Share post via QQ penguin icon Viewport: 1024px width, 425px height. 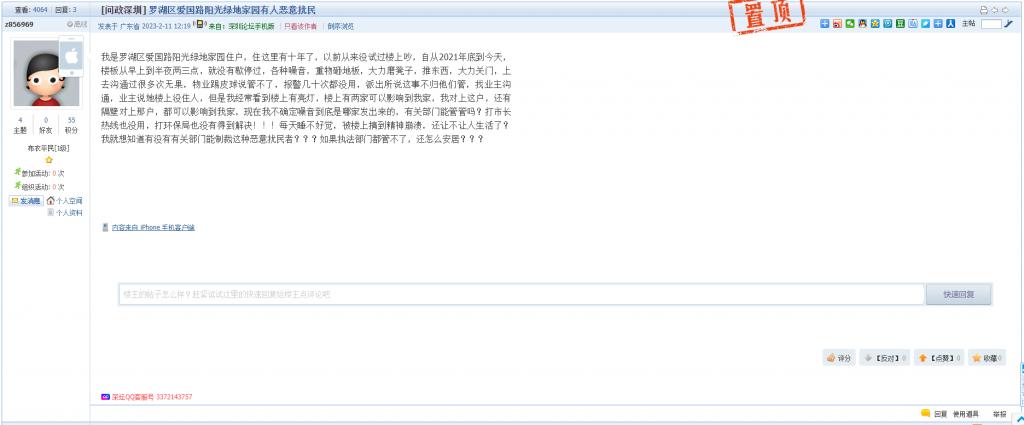click(862, 24)
